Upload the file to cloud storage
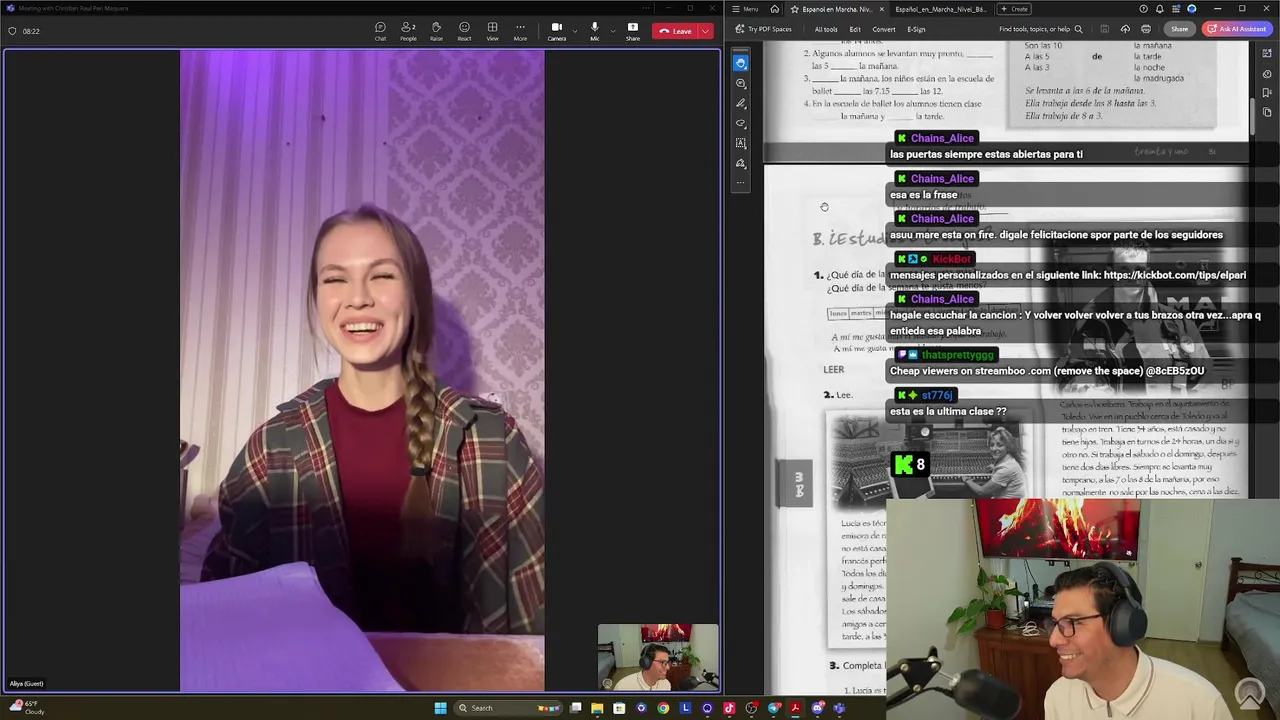 tap(1125, 29)
